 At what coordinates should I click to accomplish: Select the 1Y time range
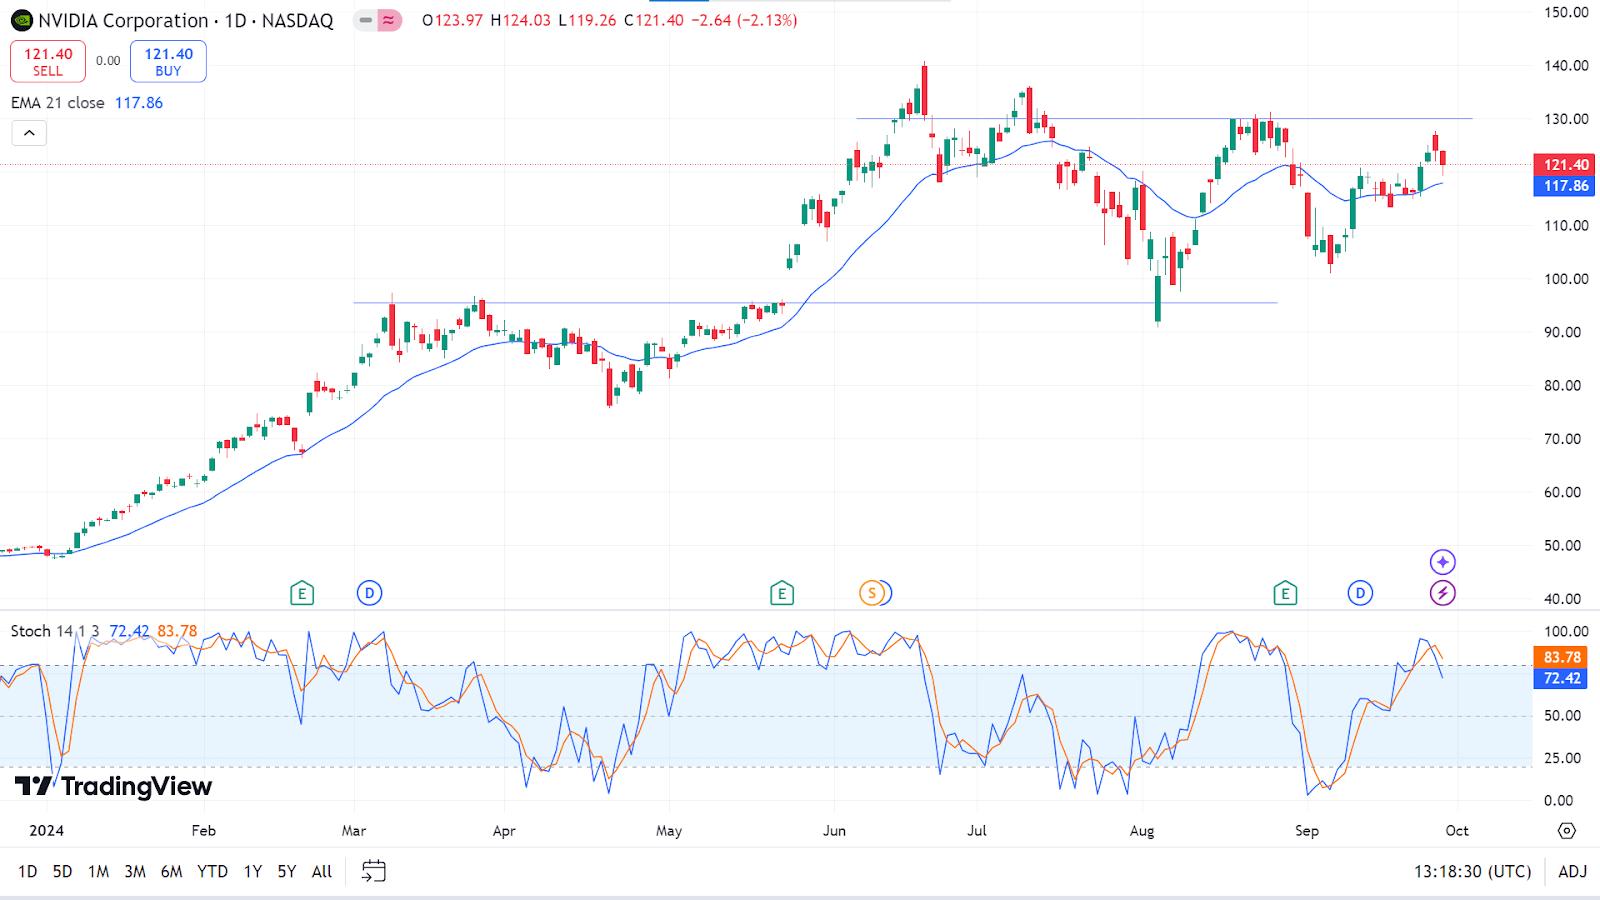(x=253, y=872)
